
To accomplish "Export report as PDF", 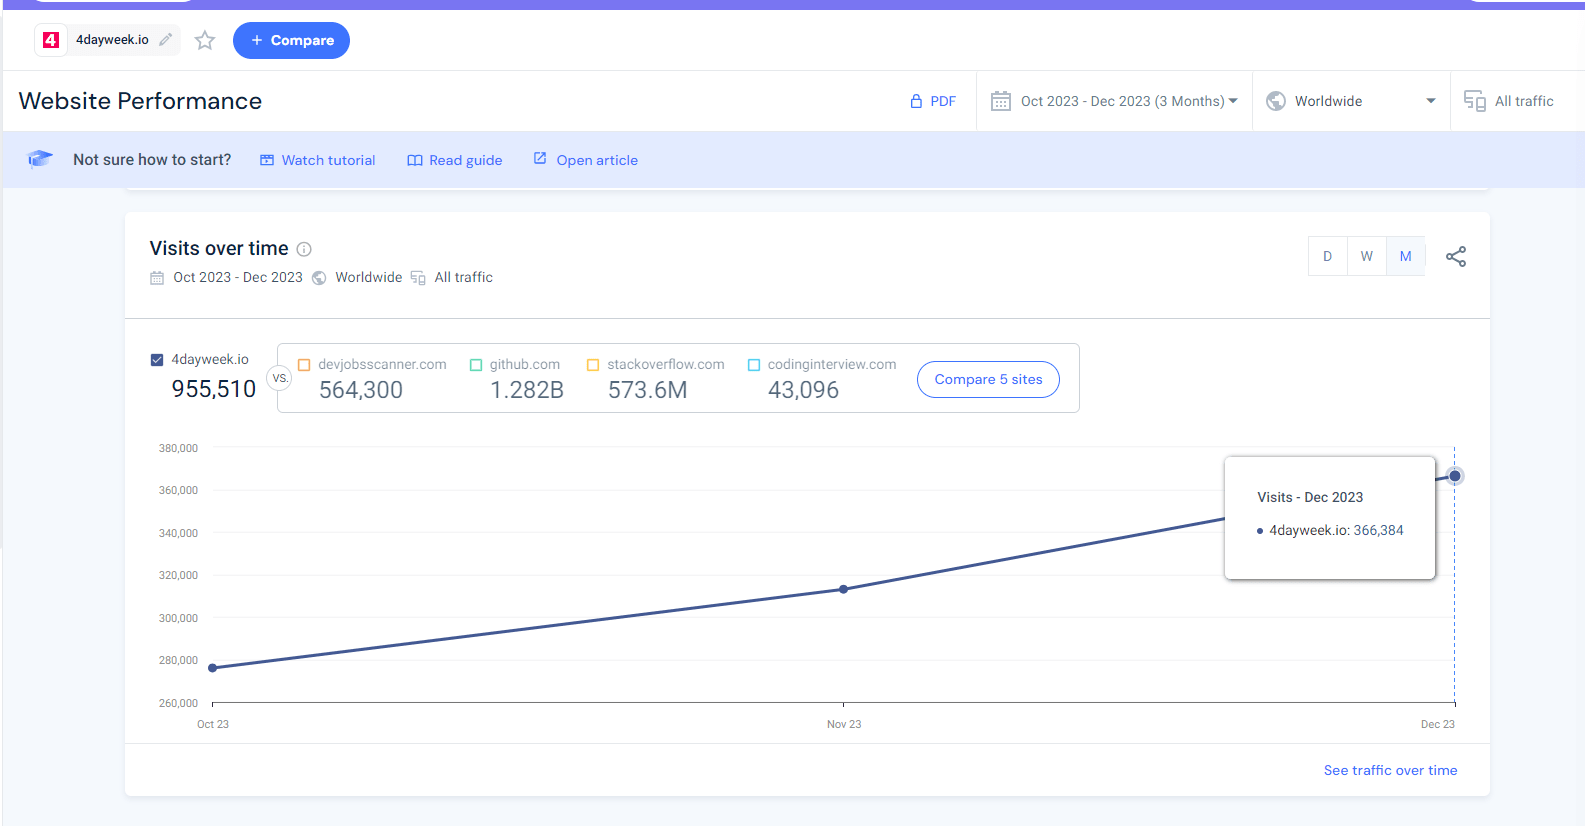I will [933, 101].
